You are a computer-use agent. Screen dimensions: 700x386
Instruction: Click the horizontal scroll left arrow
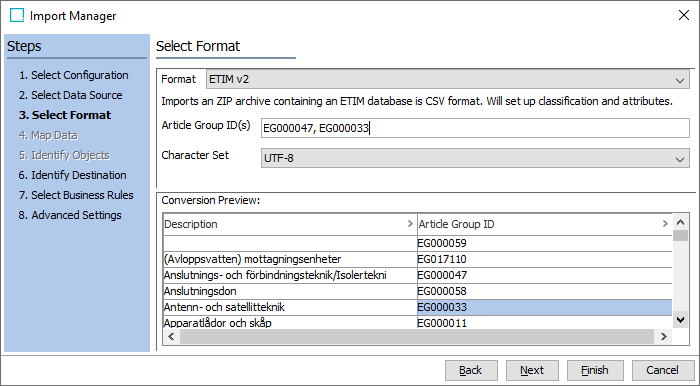click(x=171, y=336)
